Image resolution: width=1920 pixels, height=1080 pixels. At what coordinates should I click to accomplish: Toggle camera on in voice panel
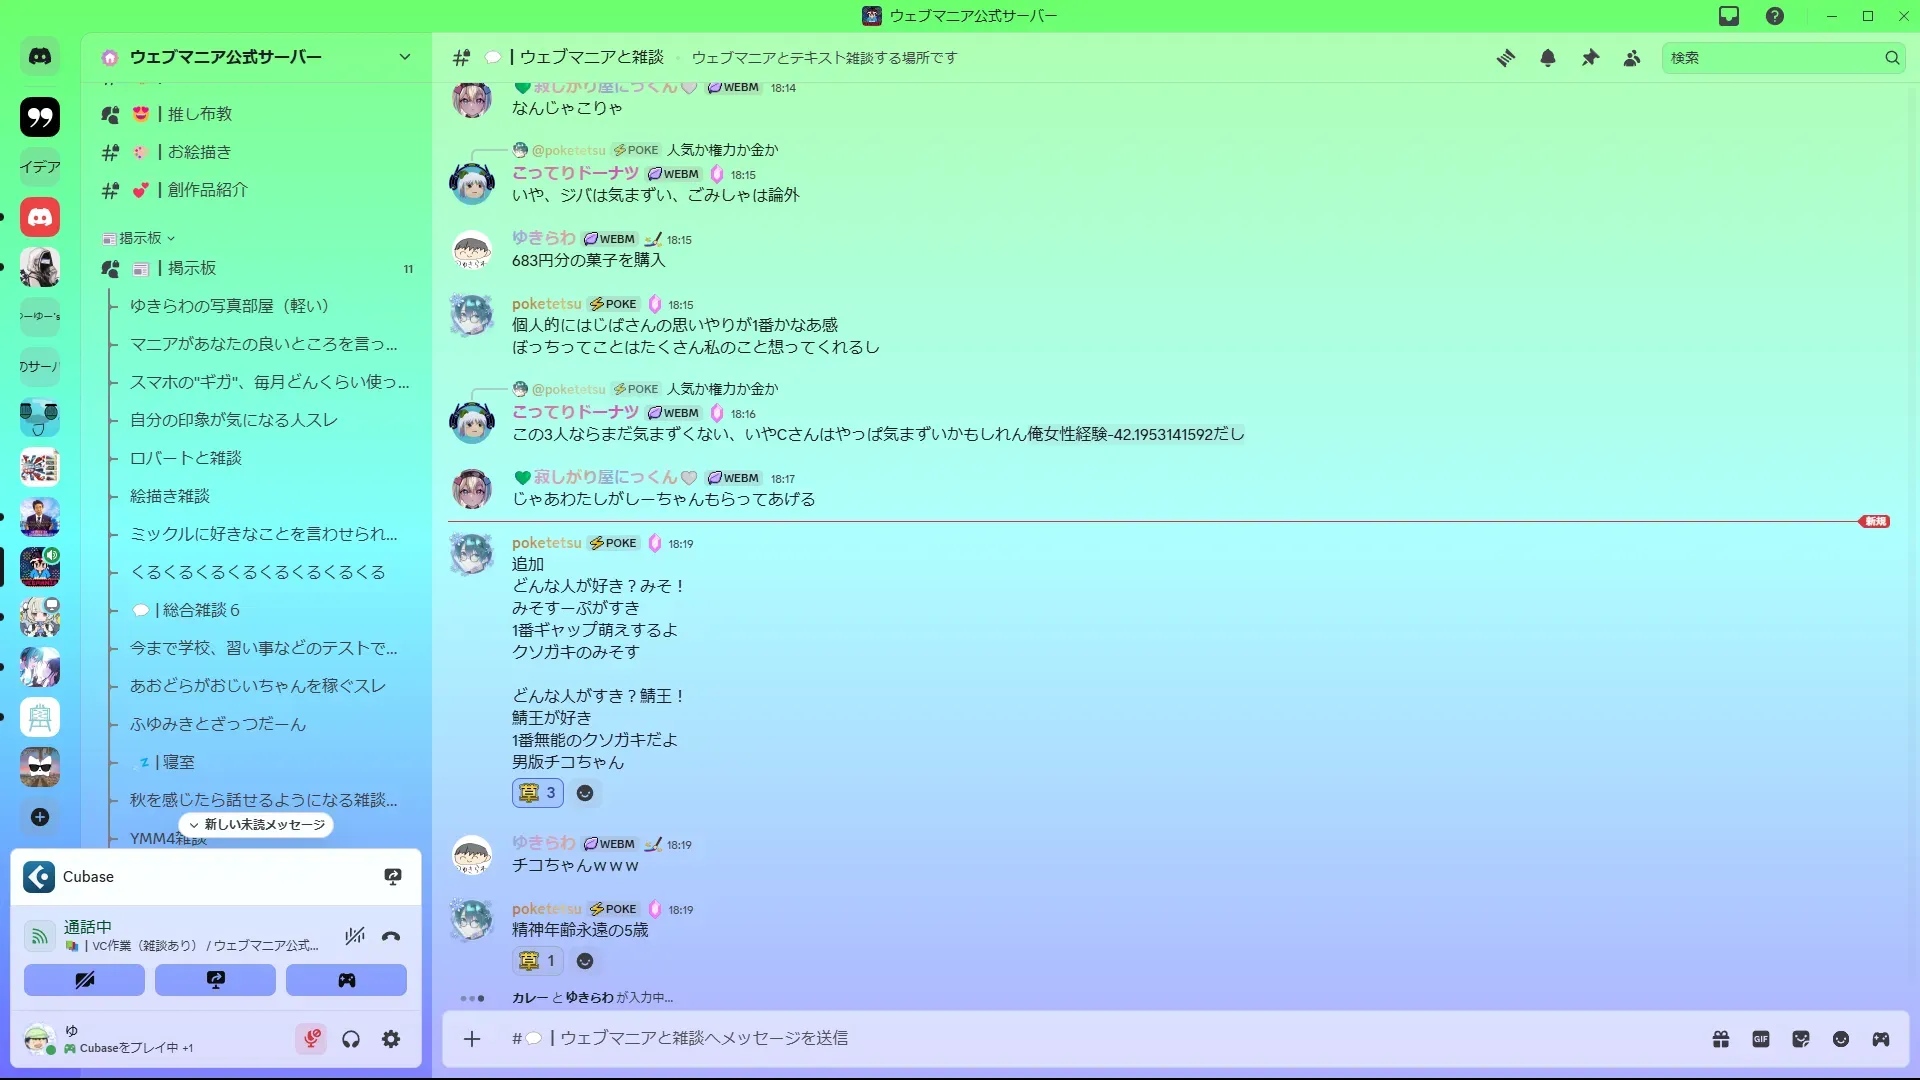pyautogui.click(x=84, y=980)
